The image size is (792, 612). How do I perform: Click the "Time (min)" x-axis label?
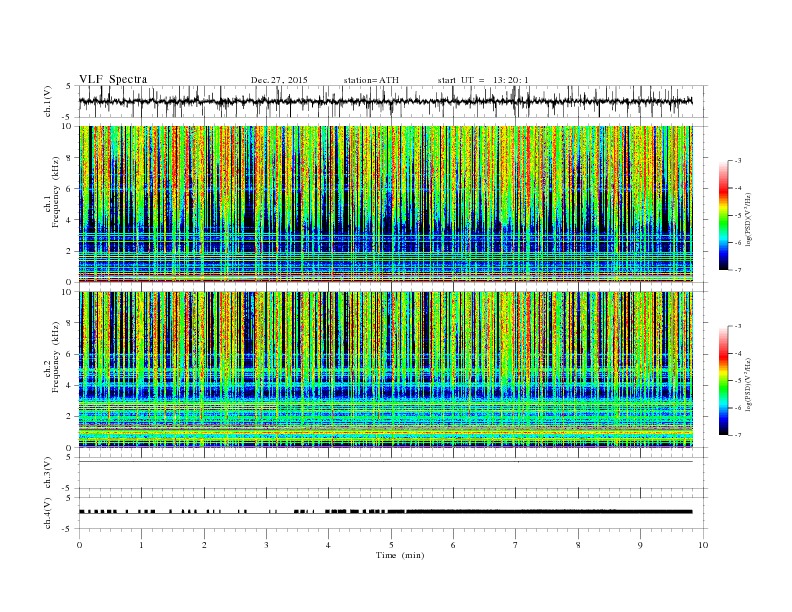tap(400, 555)
